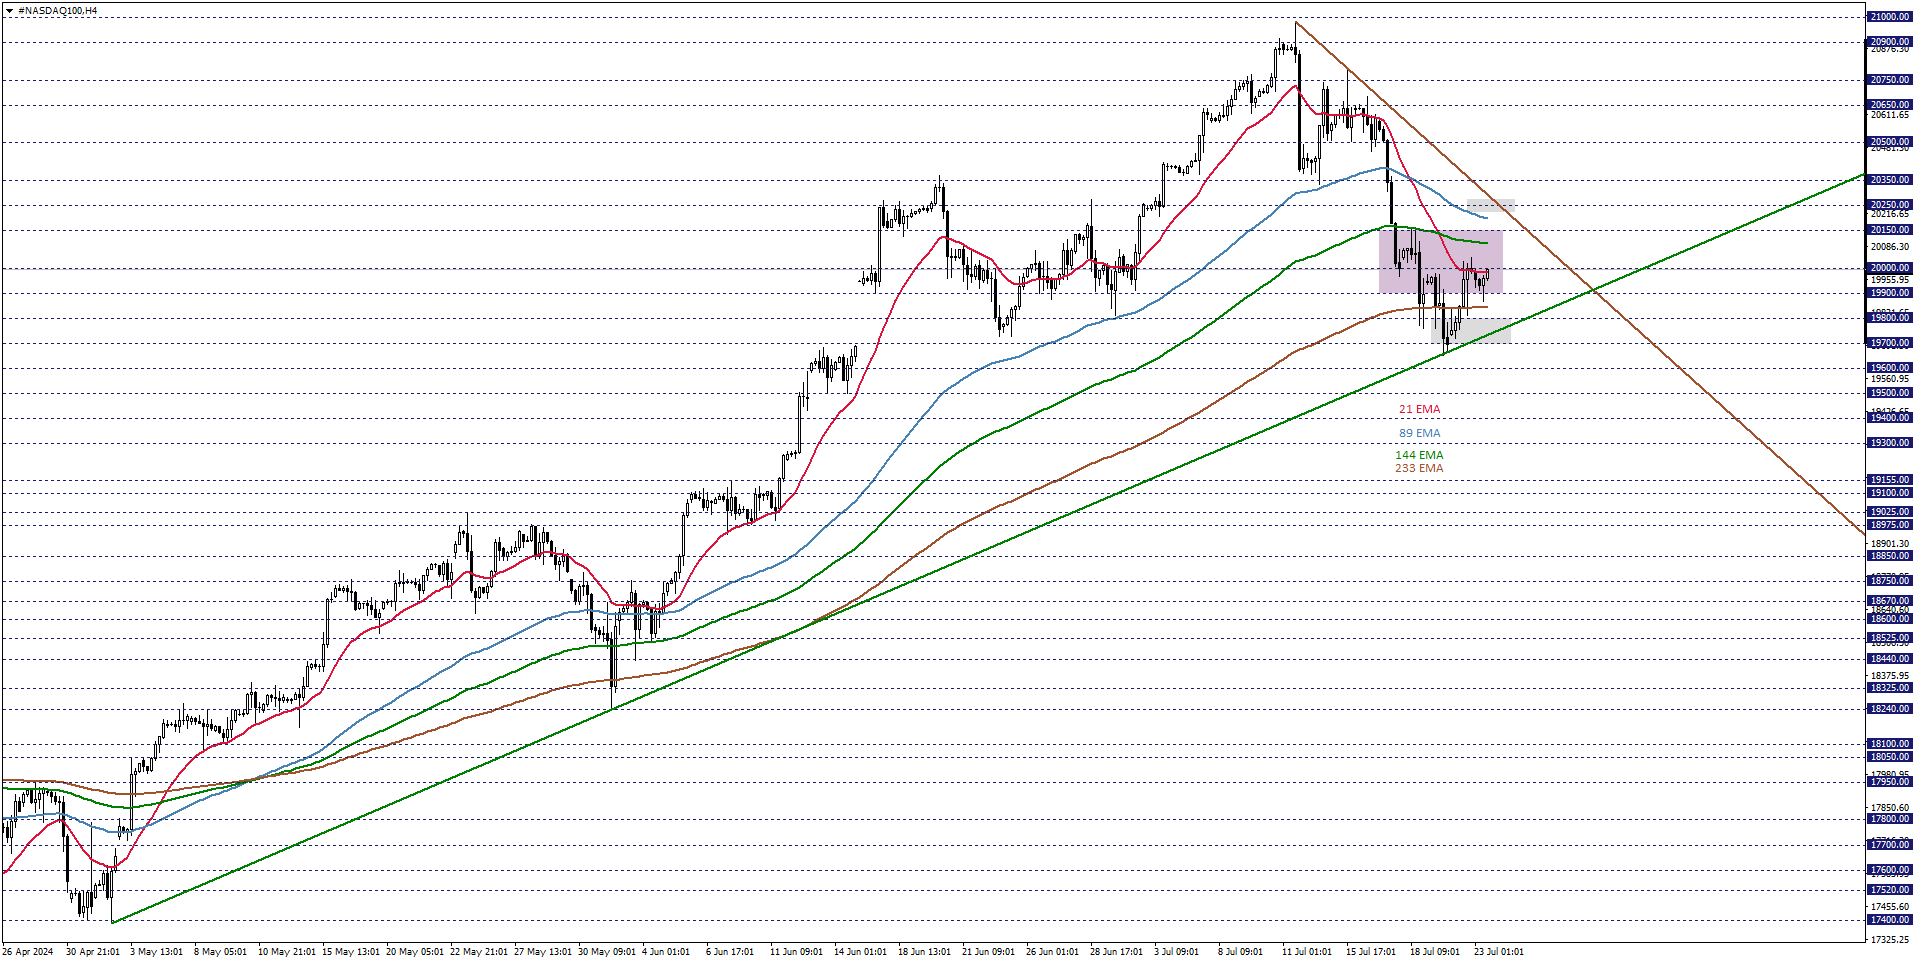This screenshot has width=1916, height=963.
Task: Select the 20000.00 level price tag
Action: point(1889,268)
